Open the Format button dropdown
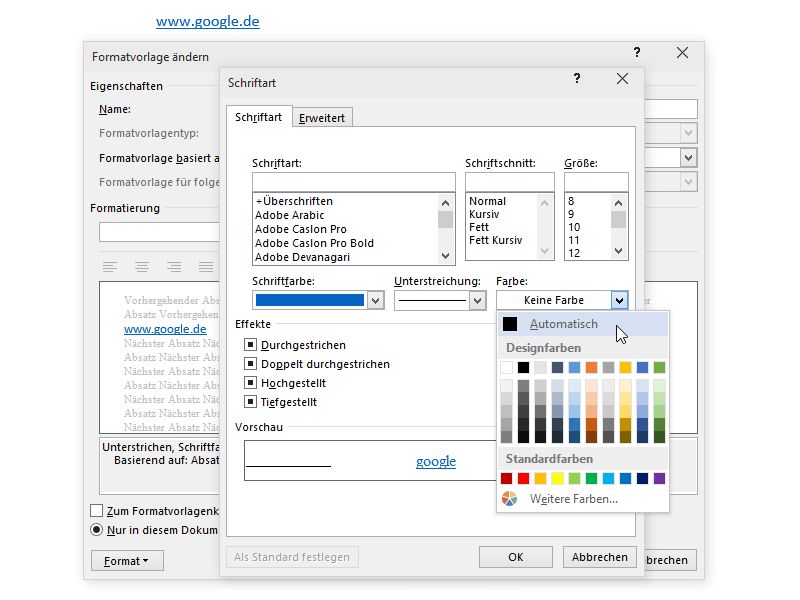The image size is (800, 600). click(127, 561)
